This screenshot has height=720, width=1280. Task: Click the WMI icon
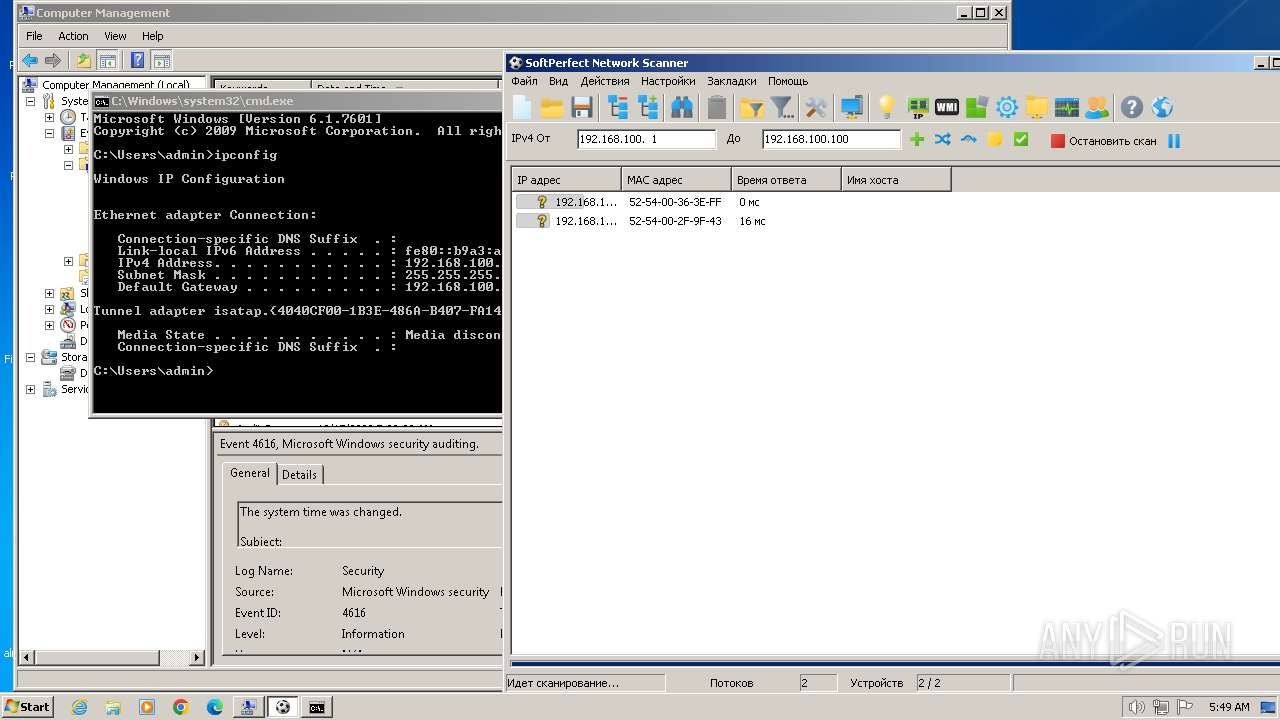coord(946,107)
